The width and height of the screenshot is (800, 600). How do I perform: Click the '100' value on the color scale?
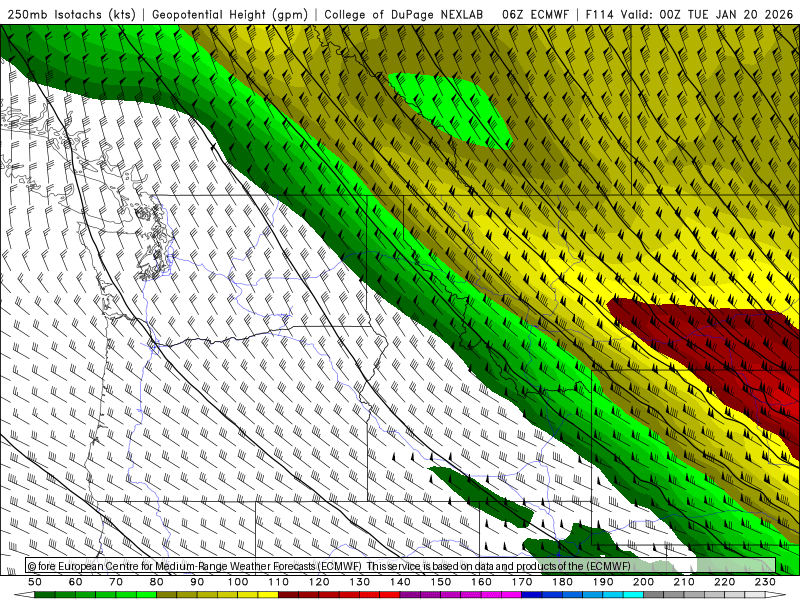pyautogui.click(x=238, y=582)
